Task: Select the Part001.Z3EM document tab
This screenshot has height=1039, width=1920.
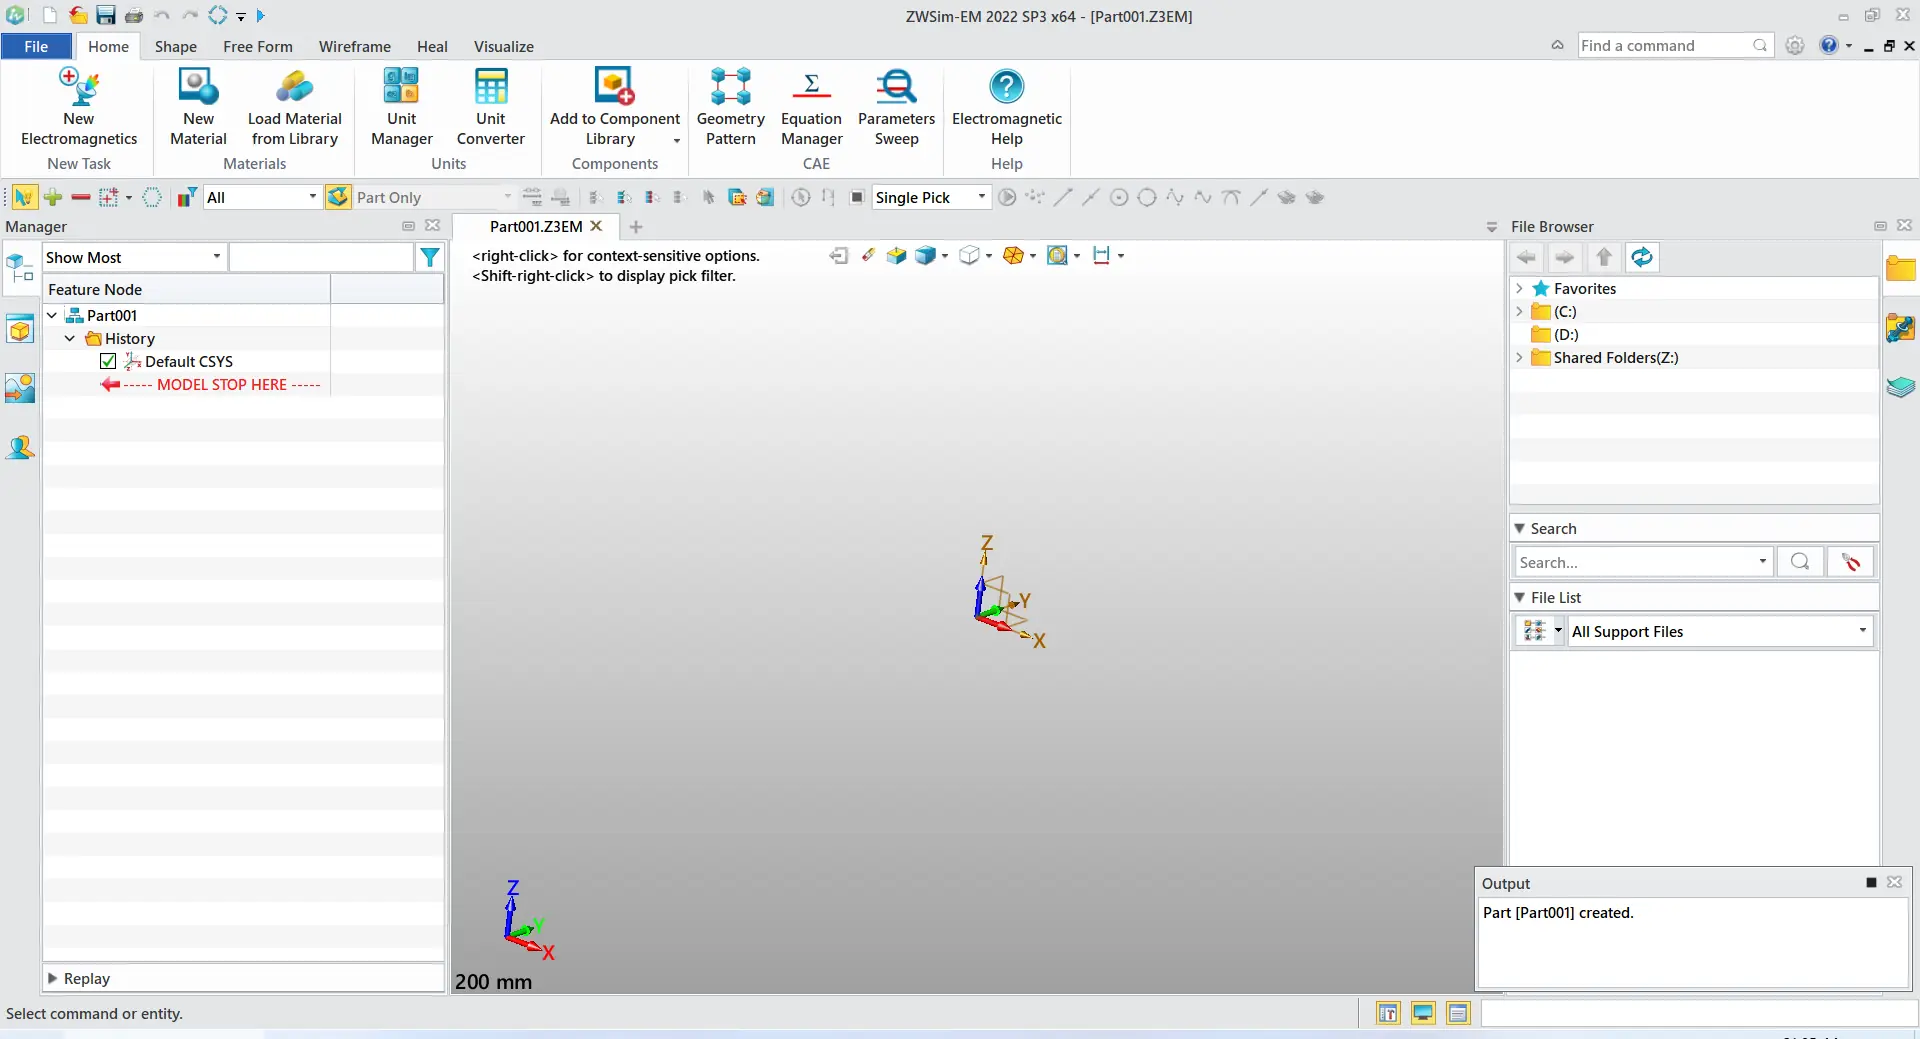Action: click(x=536, y=226)
